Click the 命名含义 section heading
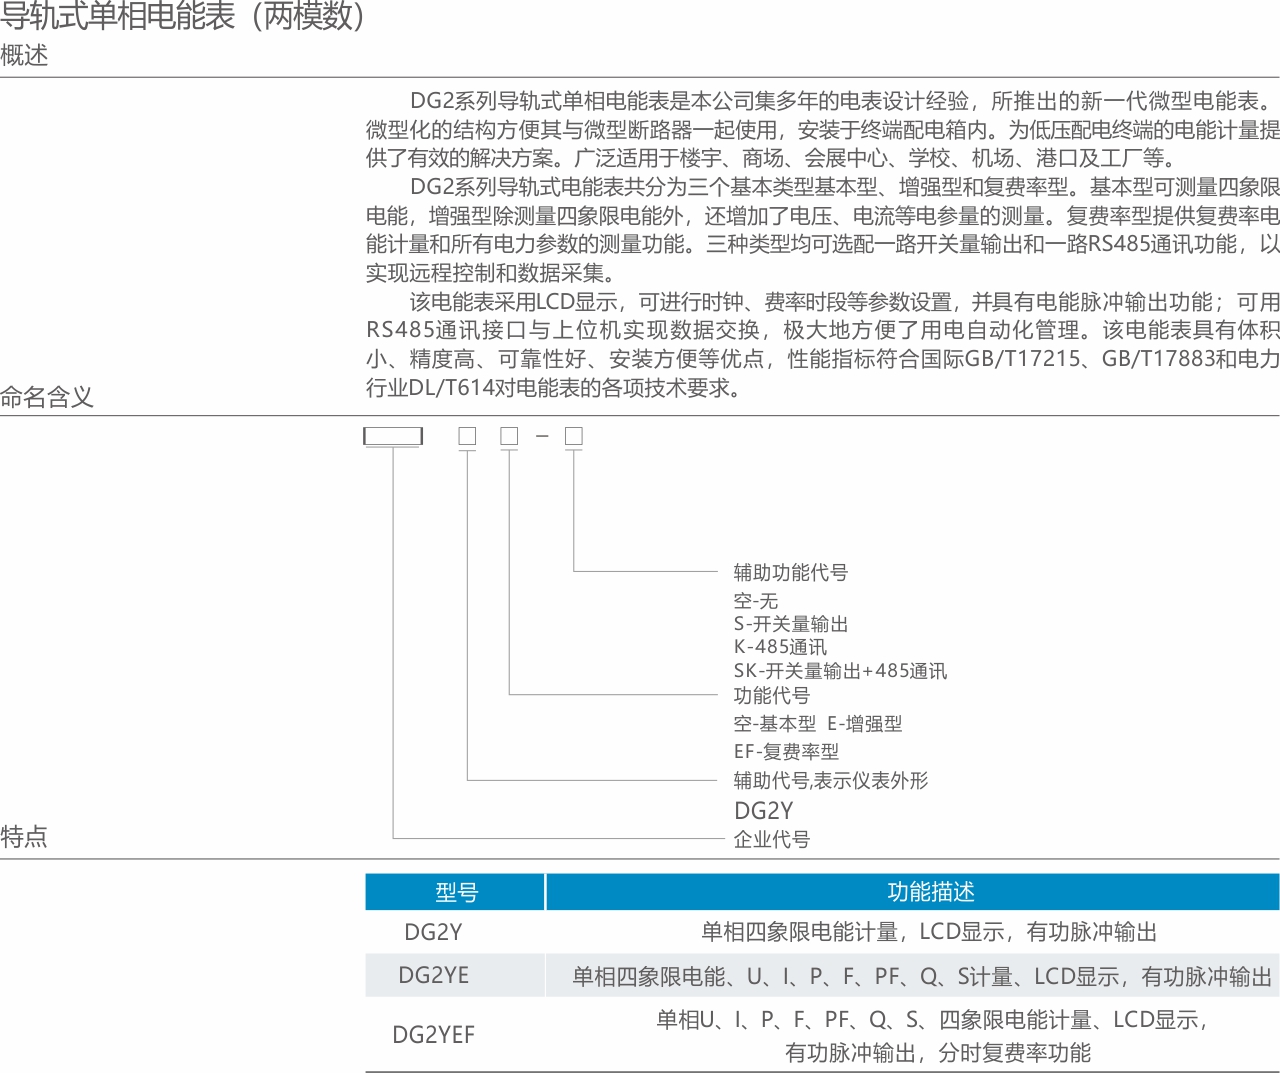 pyautogui.click(x=47, y=397)
